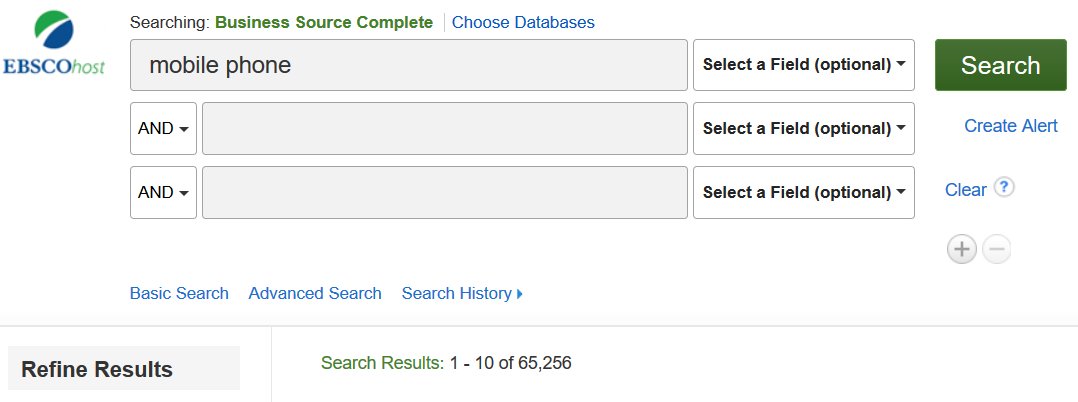This screenshot has height=402, width=1078.
Task: Click the second empty search field
Action: click(x=444, y=129)
